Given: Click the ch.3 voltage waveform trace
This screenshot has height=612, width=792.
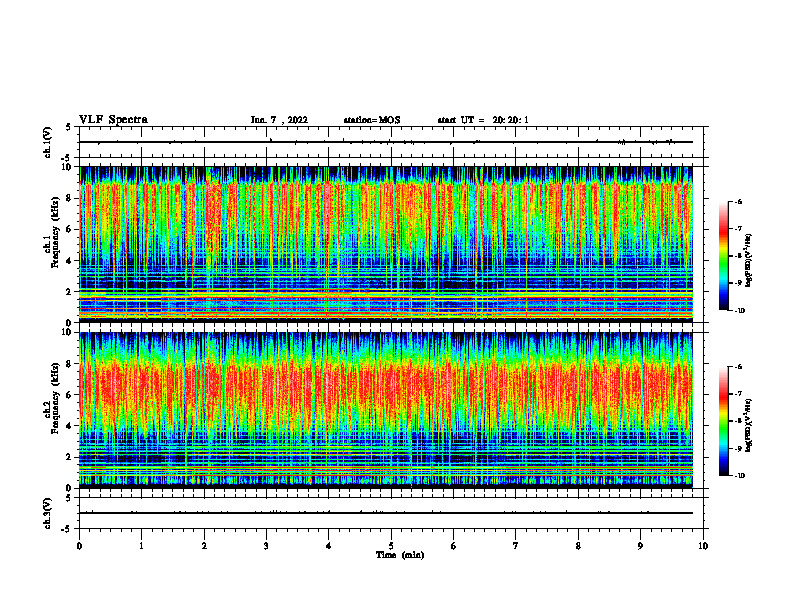Looking at the screenshot, I should pyautogui.click(x=386, y=513).
